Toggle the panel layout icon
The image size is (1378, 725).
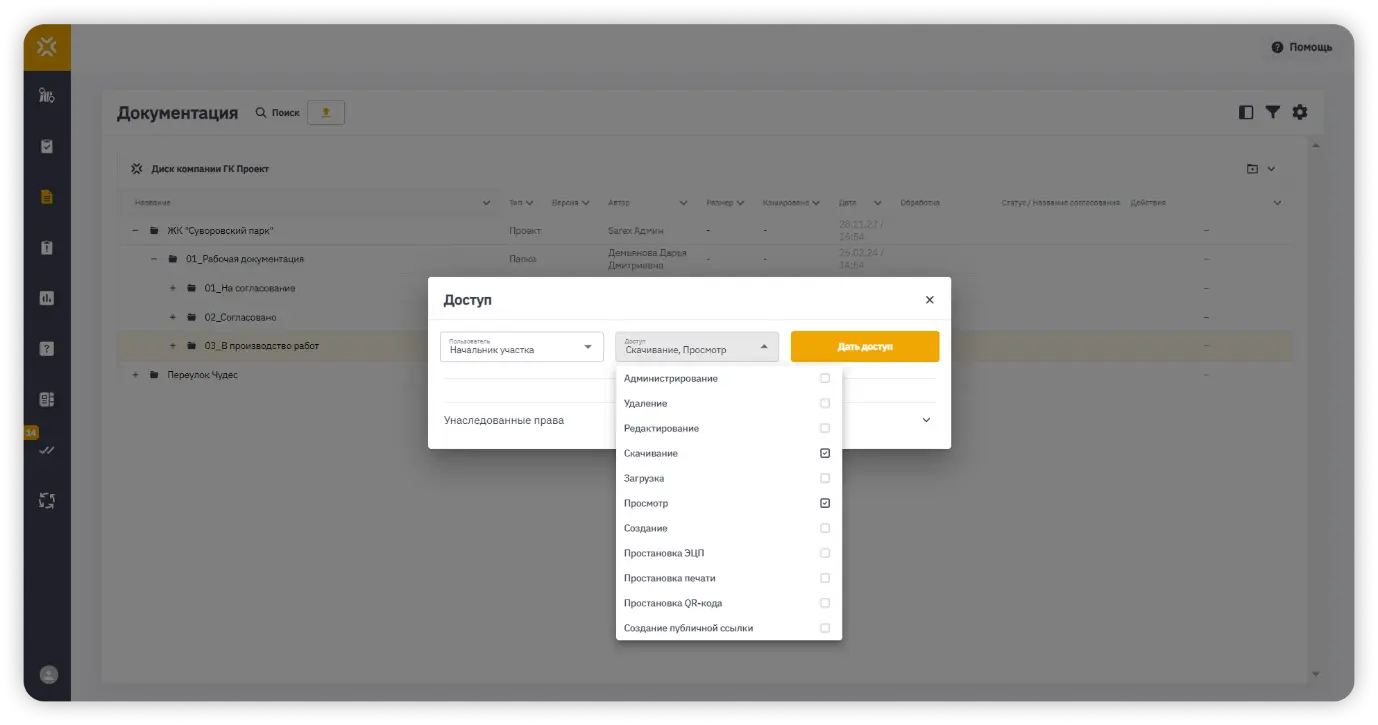click(x=1245, y=112)
